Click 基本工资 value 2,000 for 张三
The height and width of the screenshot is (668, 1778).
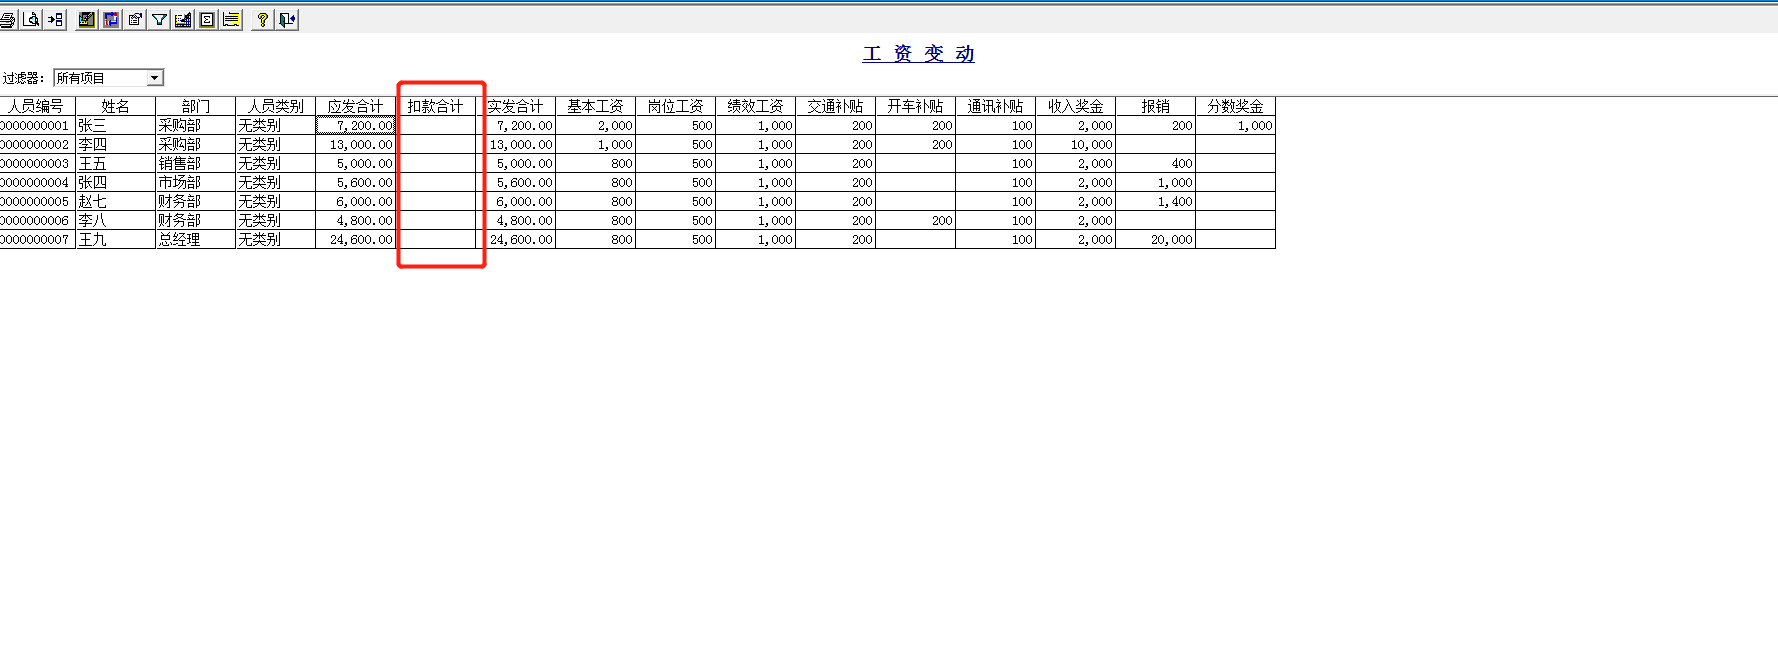(x=595, y=125)
